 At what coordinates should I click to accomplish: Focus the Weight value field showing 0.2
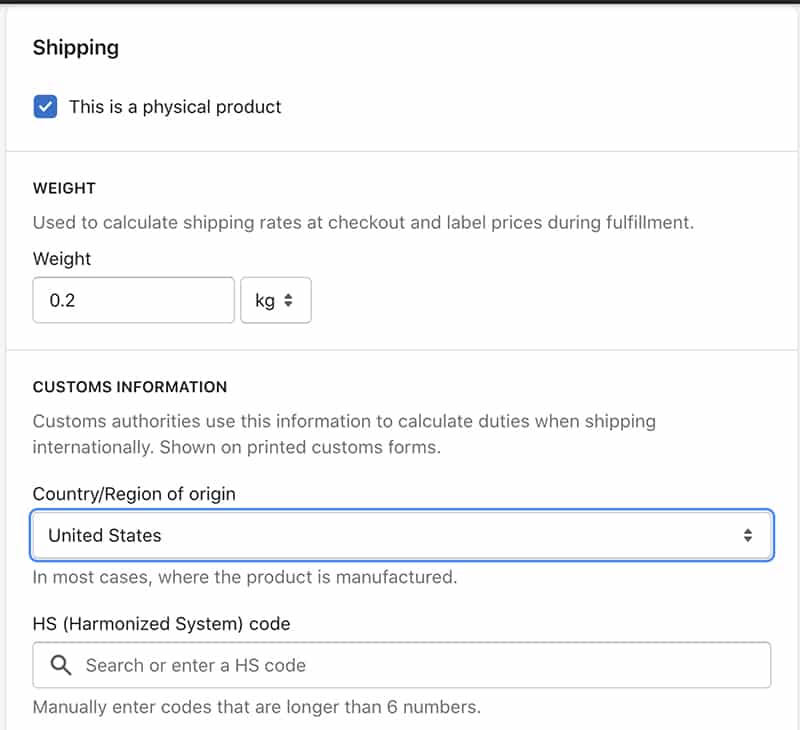(x=134, y=300)
